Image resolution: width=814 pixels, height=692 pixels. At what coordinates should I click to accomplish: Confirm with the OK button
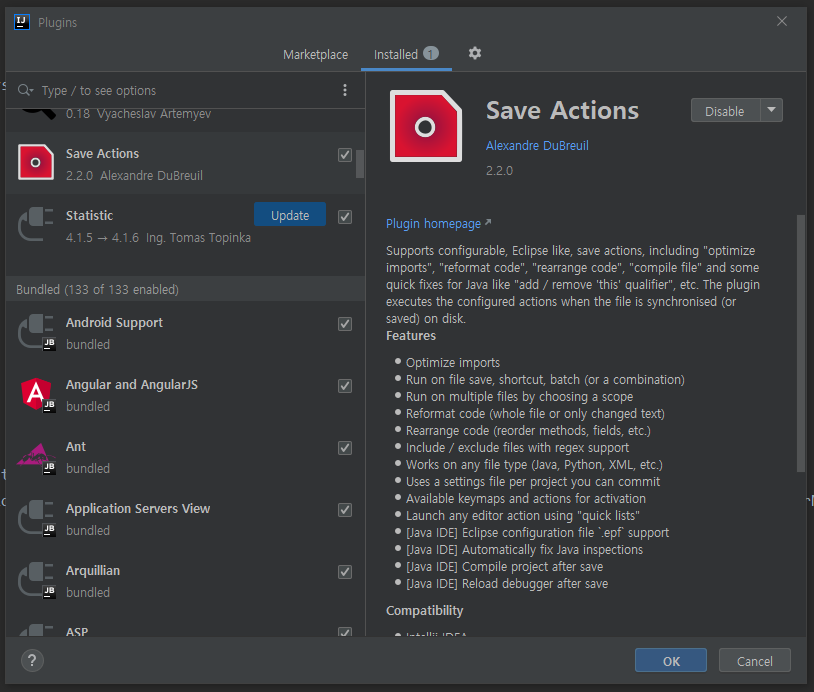(671, 660)
